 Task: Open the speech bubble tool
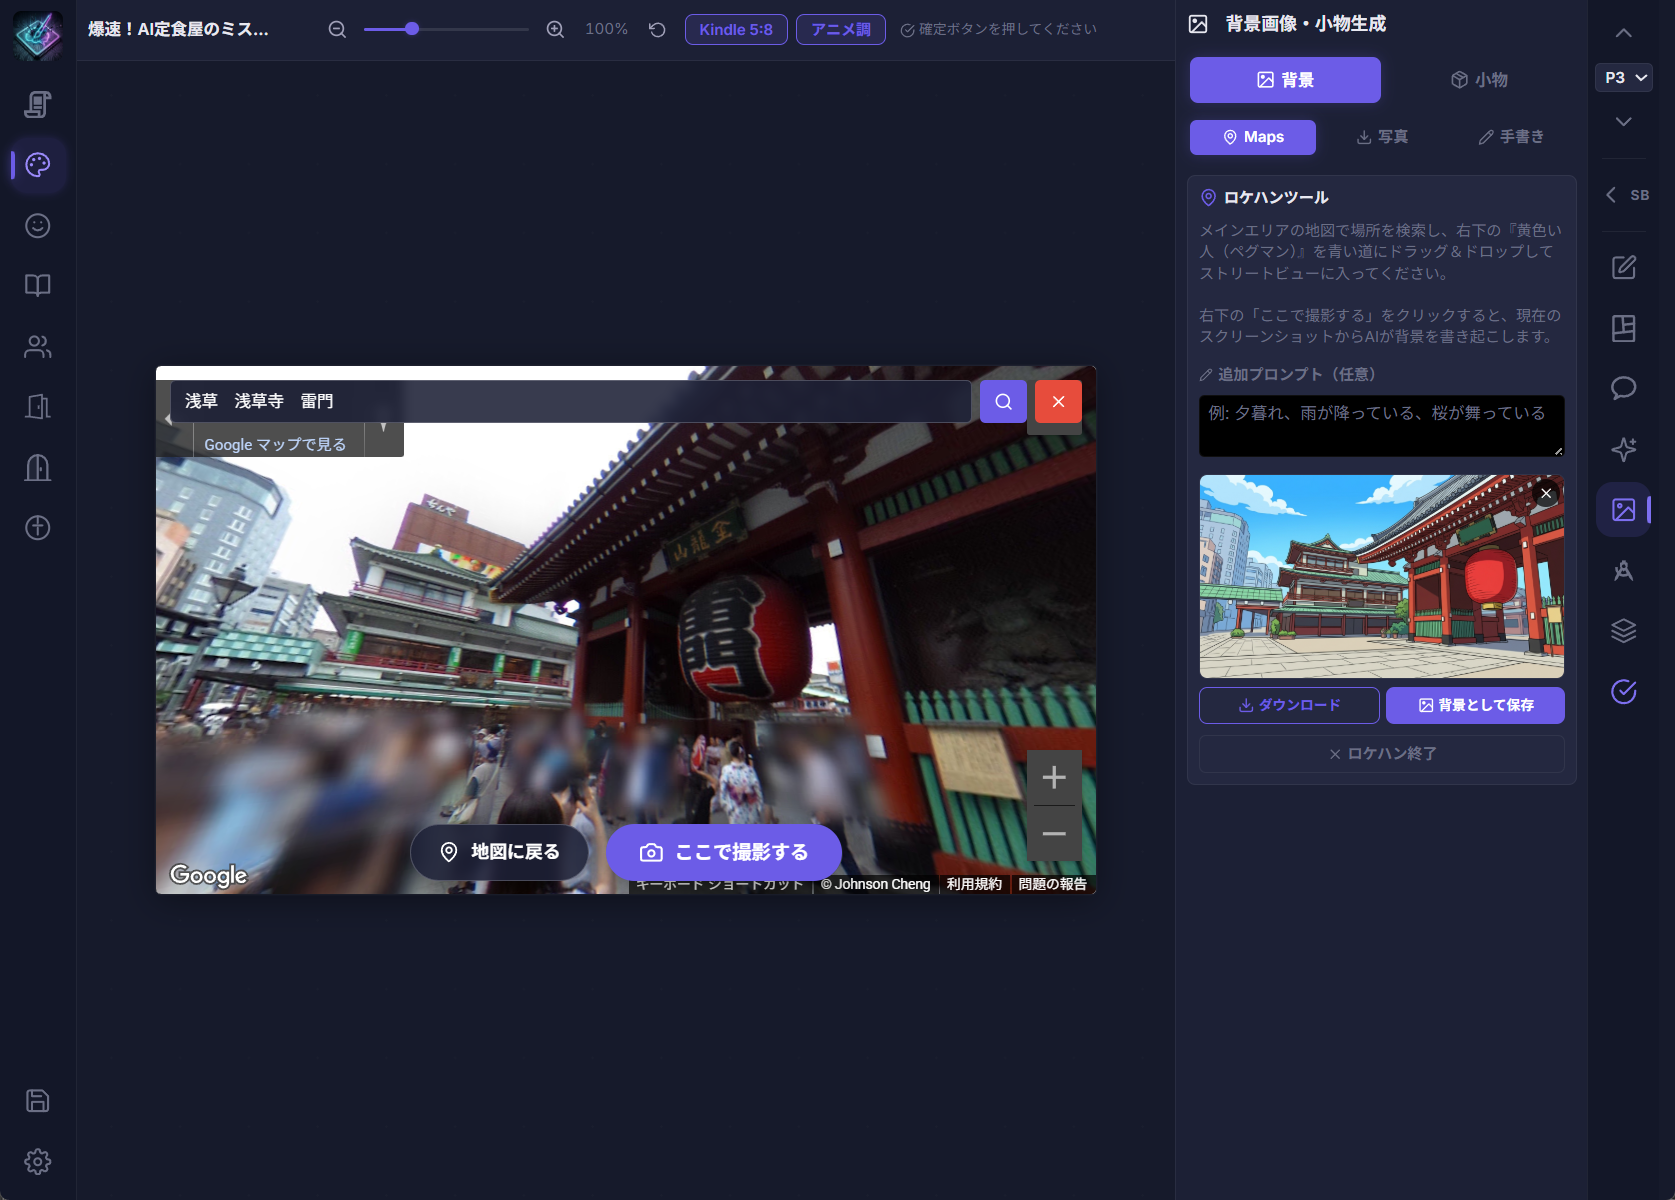pyautogui.click(x=1623, y=388)
